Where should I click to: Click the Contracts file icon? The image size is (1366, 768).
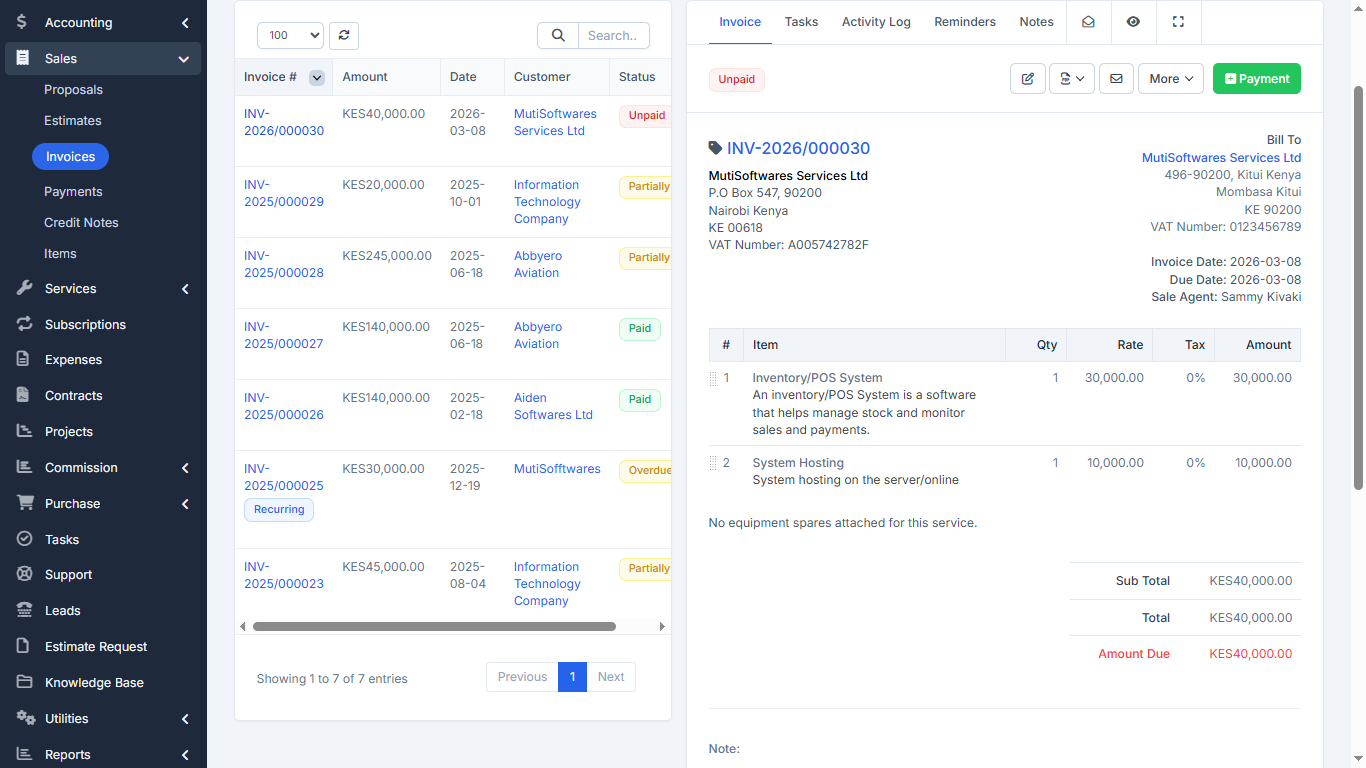point(23,395)
